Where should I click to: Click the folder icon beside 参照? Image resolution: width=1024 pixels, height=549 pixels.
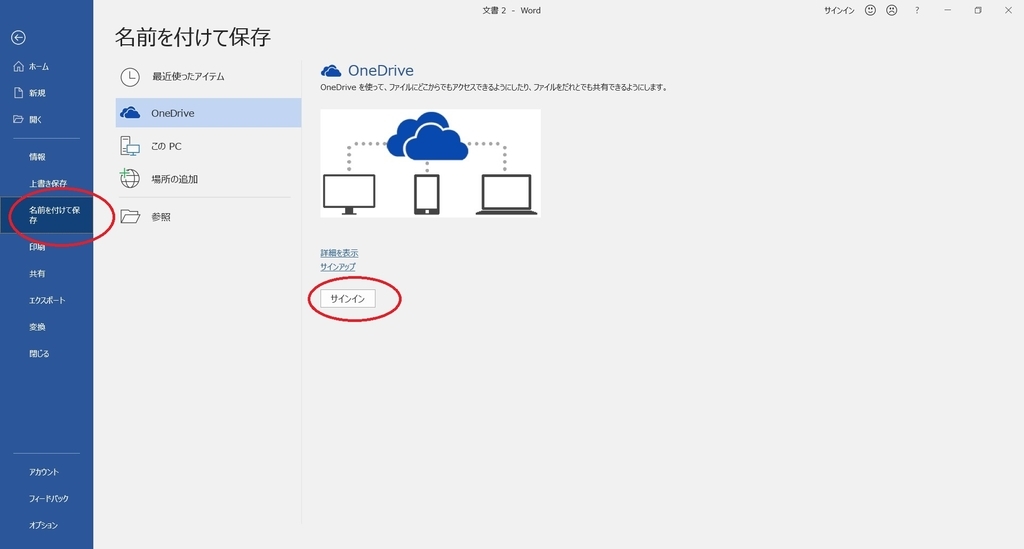pos(130,217)
